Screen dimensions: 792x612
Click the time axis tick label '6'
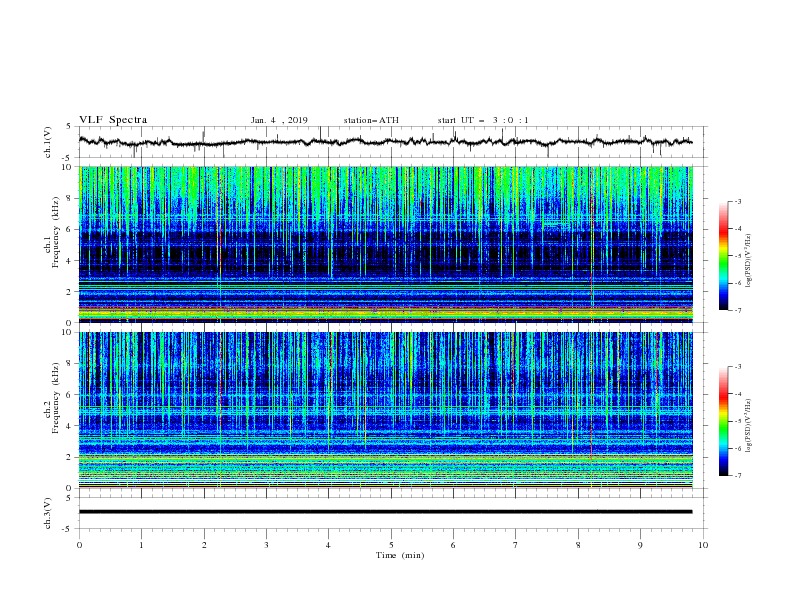click(x=453, y=545)
